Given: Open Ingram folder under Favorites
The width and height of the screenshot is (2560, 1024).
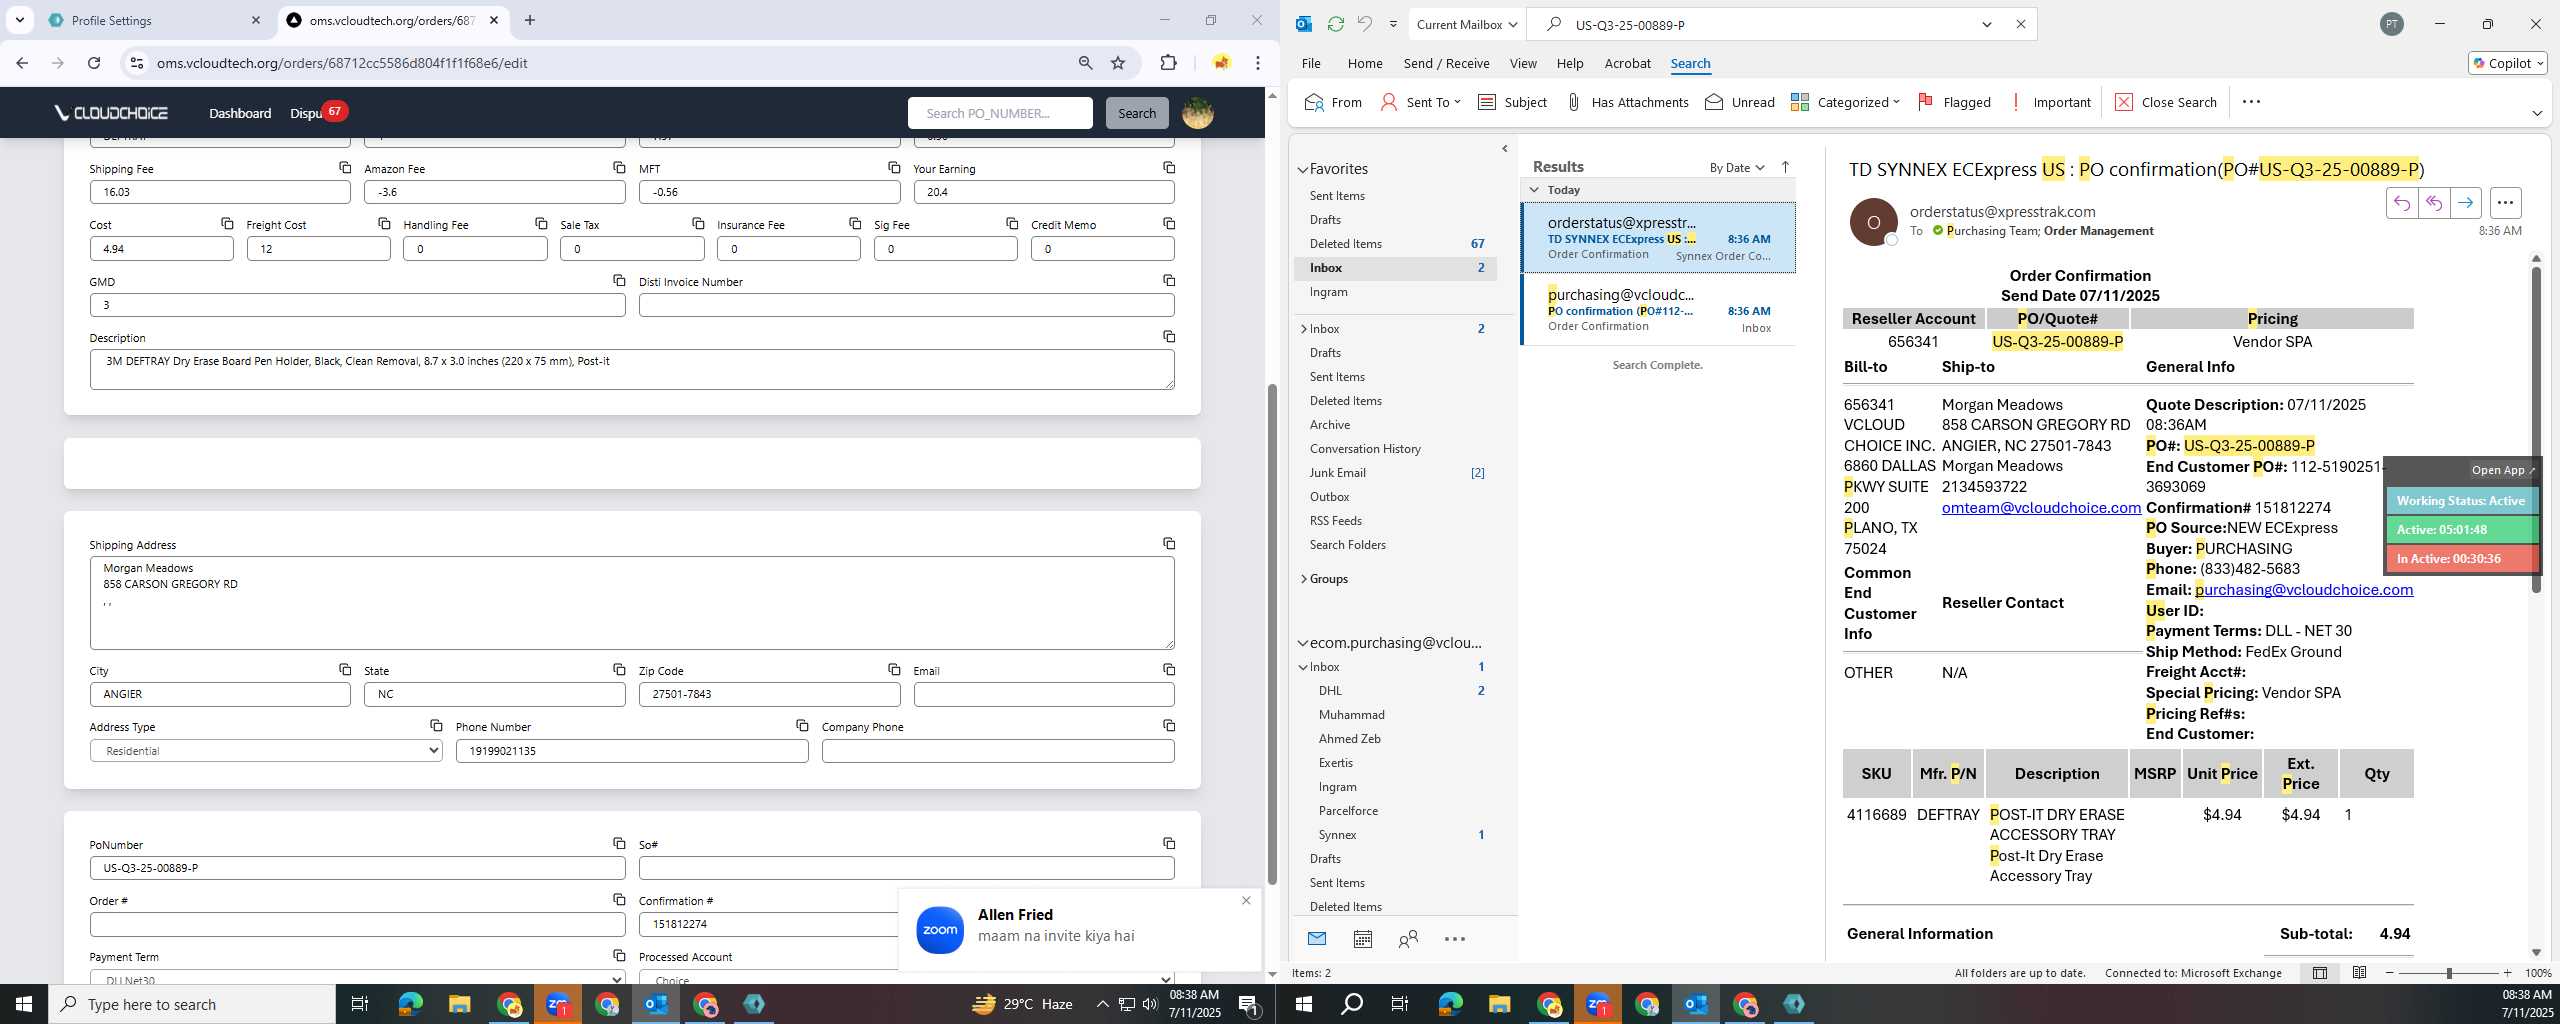Looking at the screenshot, I should tap(1328, 292).
